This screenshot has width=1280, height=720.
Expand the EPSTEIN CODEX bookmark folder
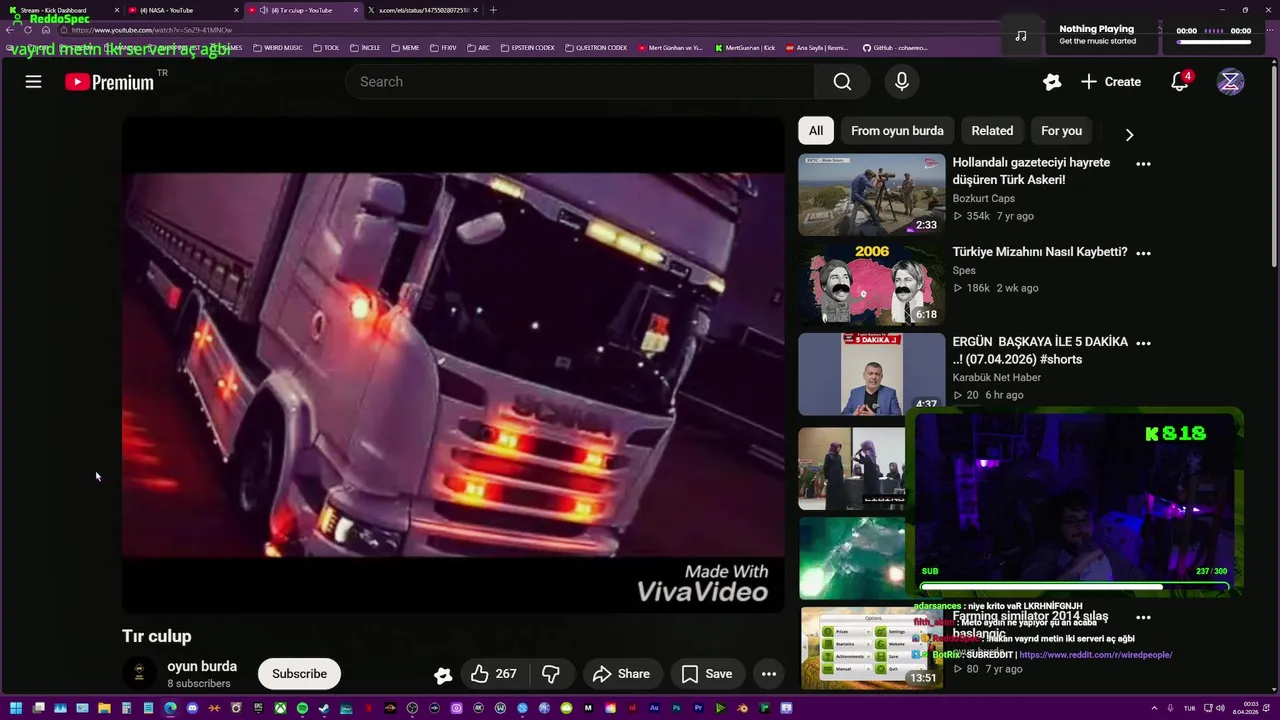[x=526, y=47]
